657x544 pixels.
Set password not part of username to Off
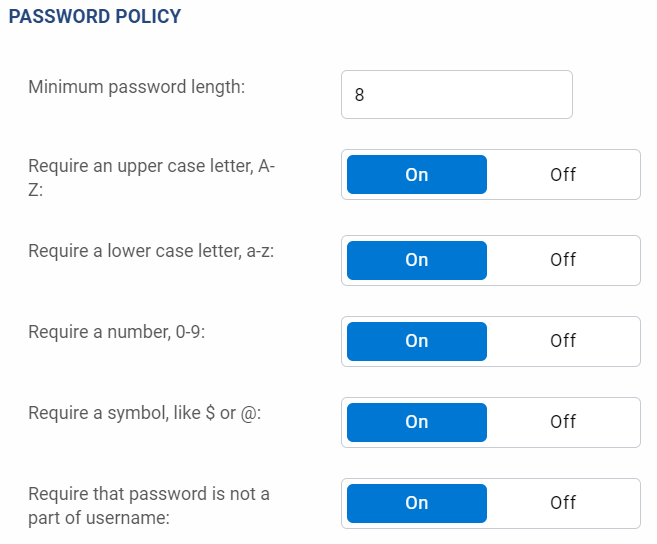click(x=563, y=503)
